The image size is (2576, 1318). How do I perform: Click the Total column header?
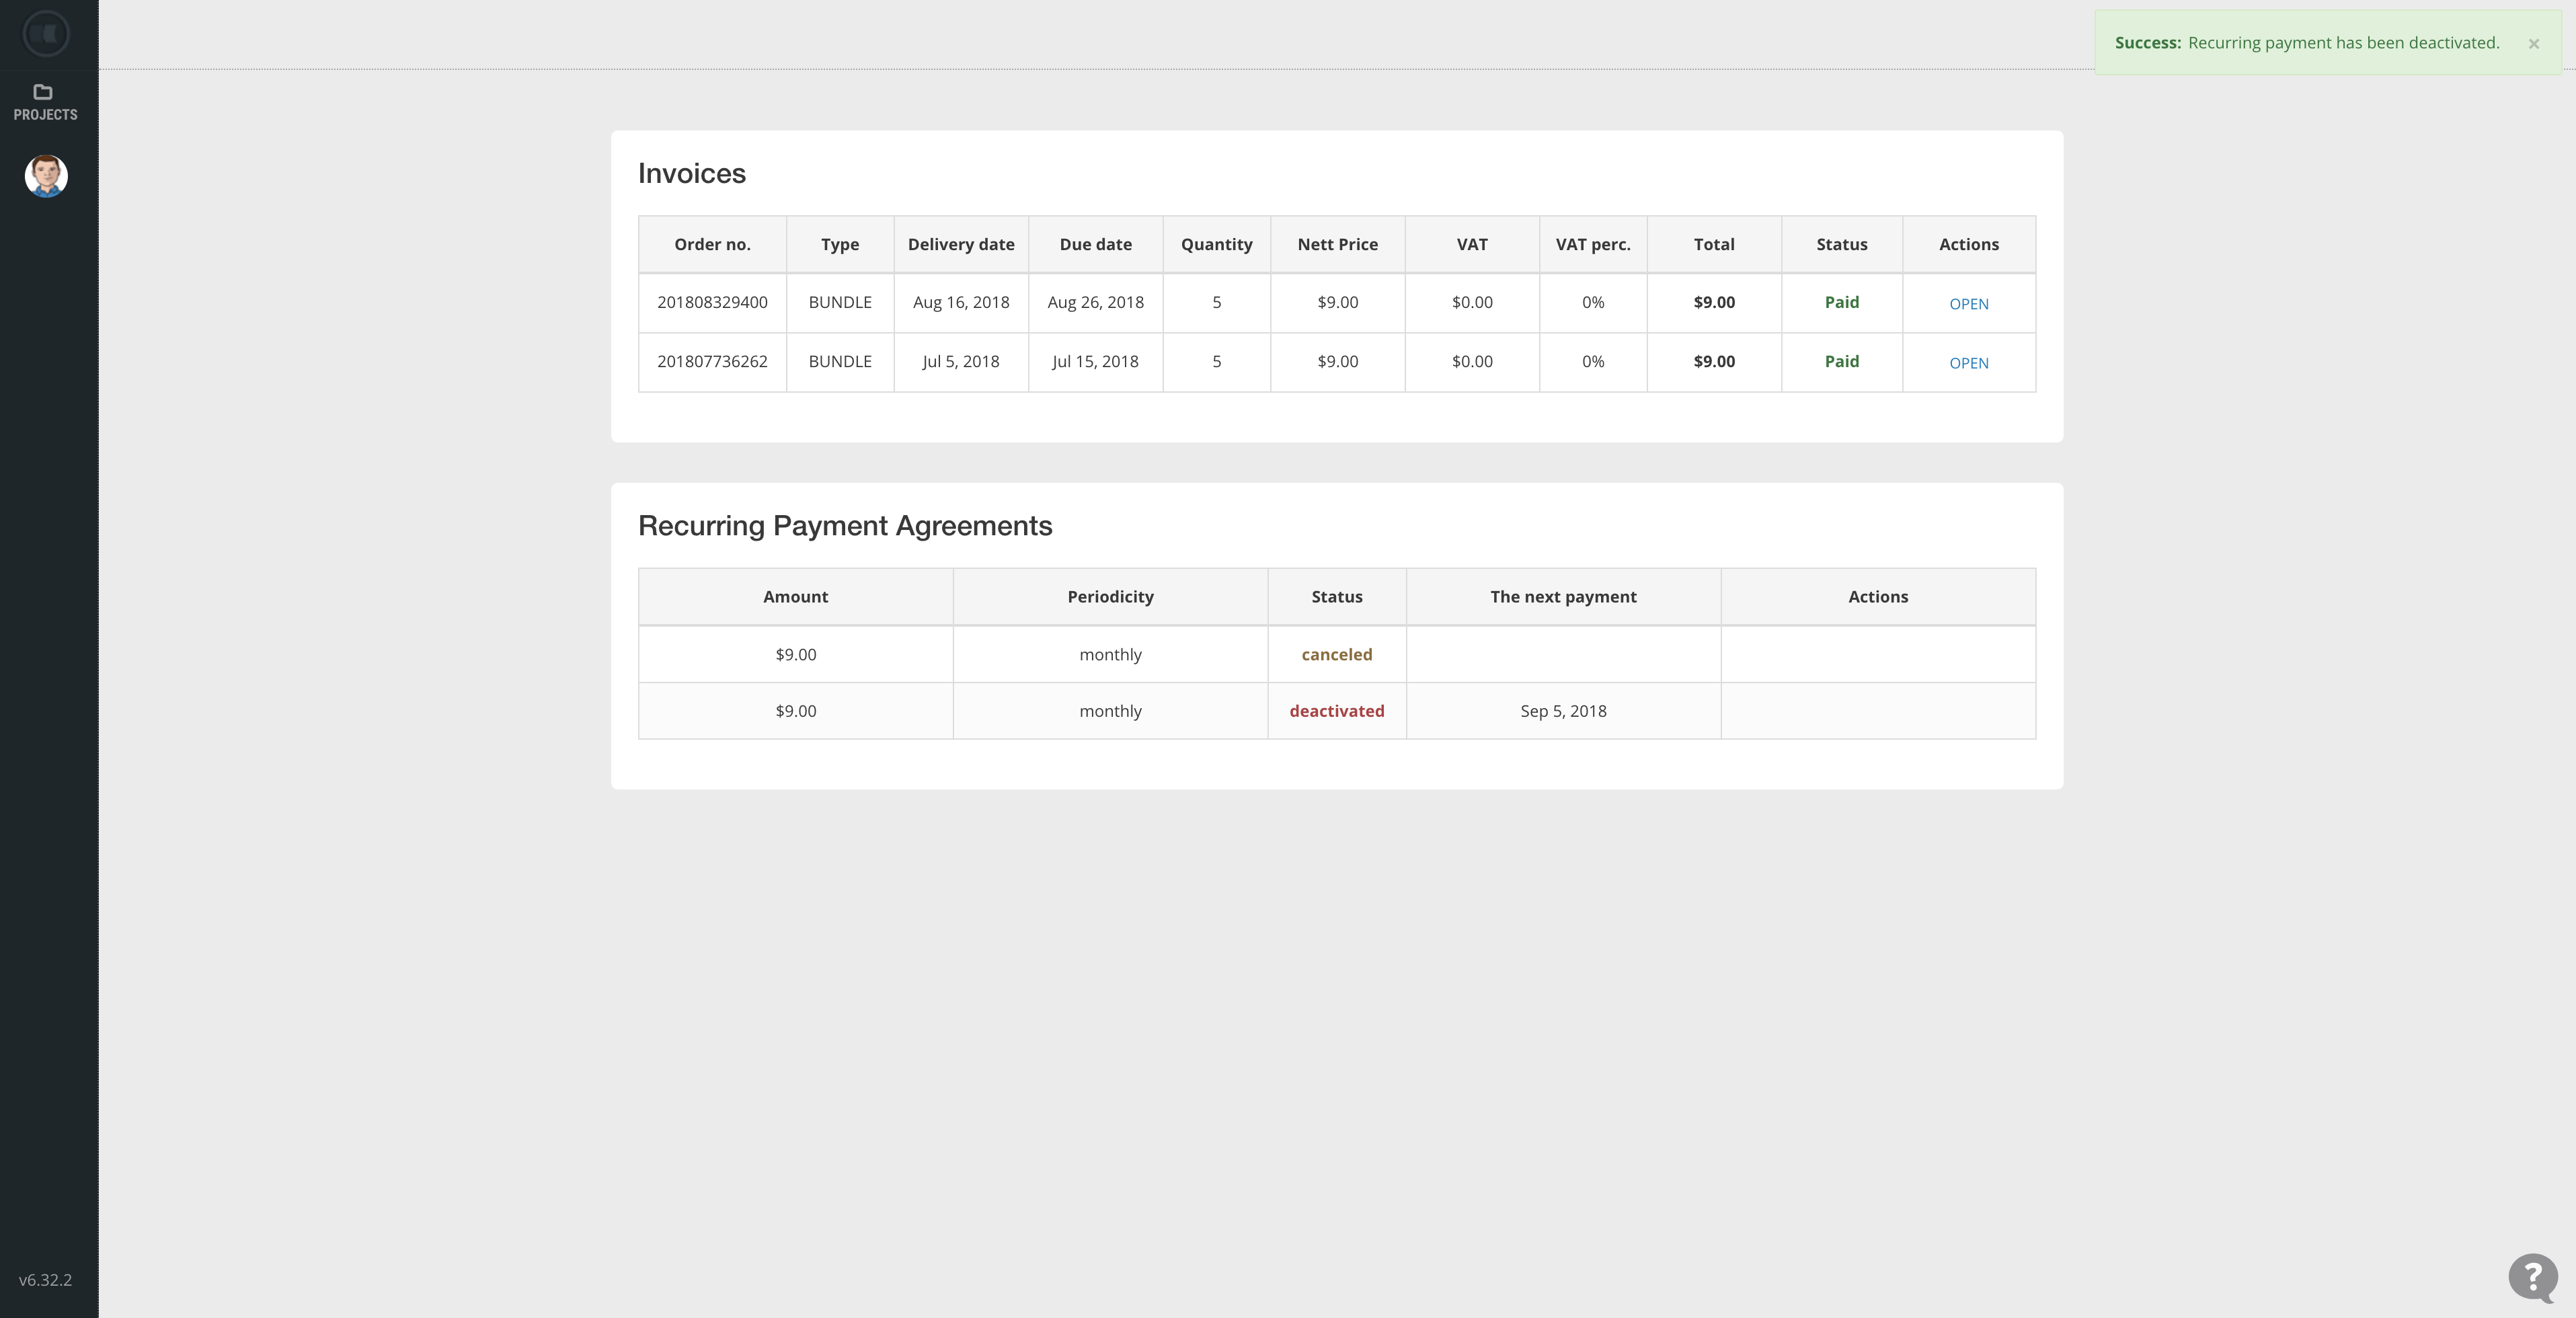coord(1714,244)
